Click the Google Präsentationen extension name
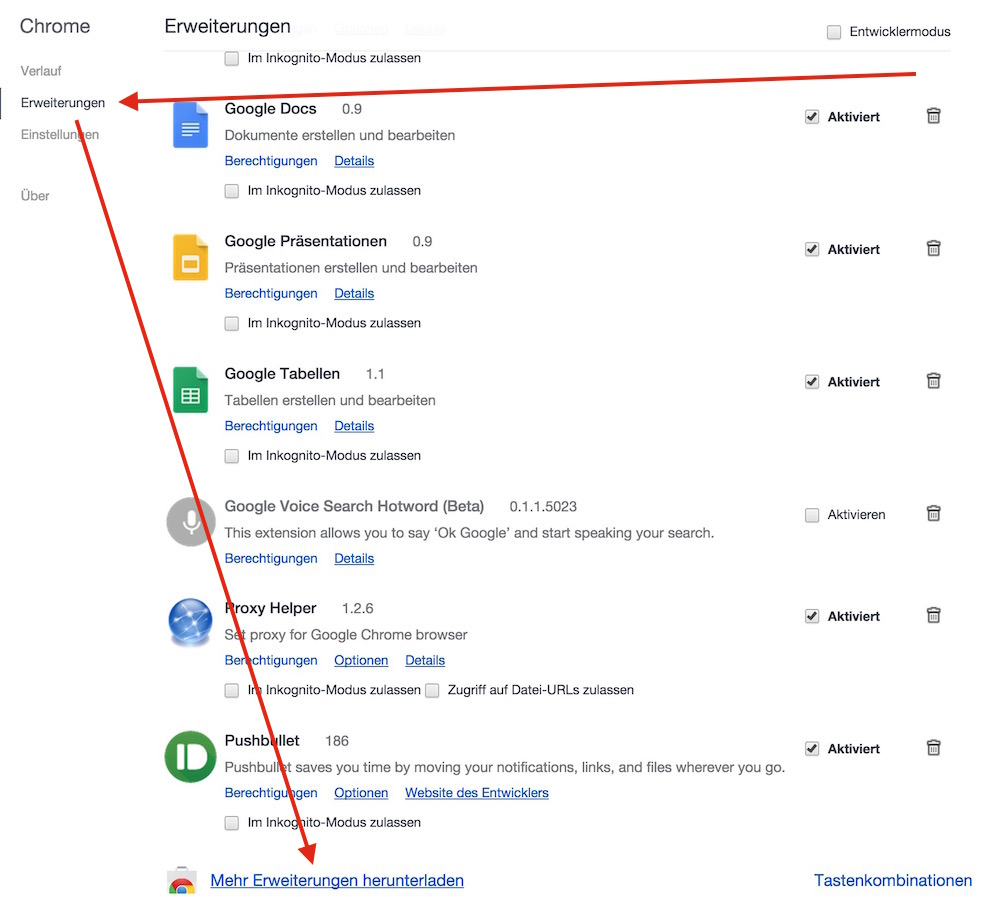Viewport: 1000px width, 897px height. point(305,241)
